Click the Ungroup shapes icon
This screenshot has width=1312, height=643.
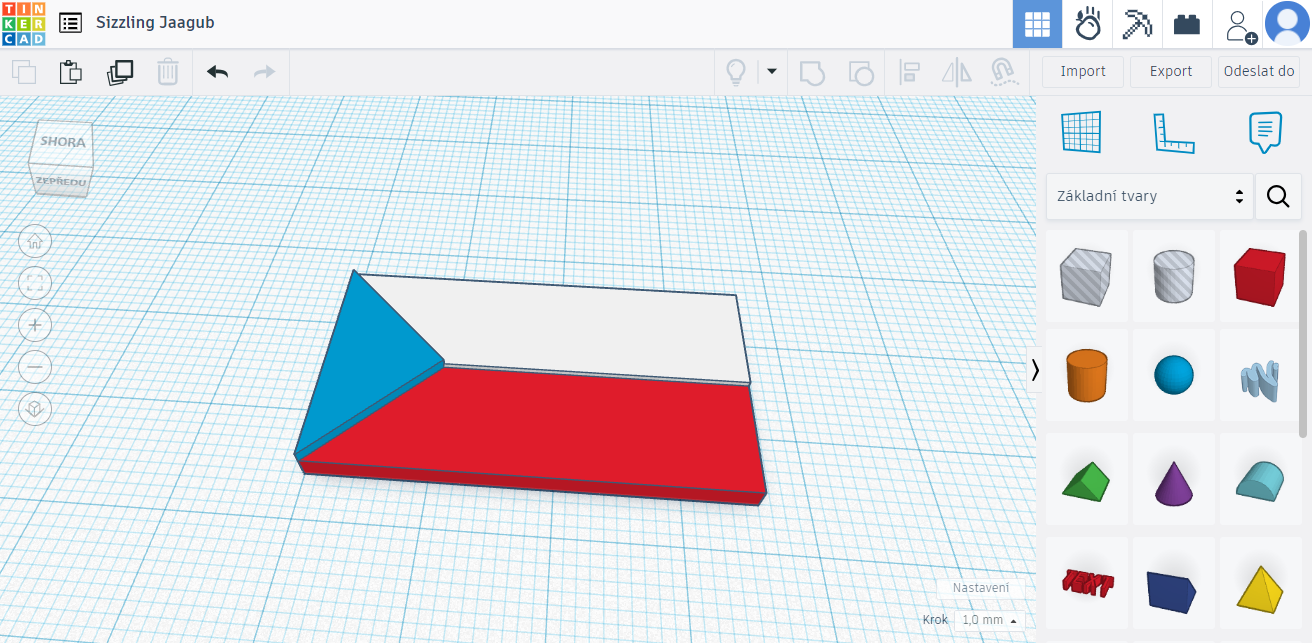pos(860,72)
